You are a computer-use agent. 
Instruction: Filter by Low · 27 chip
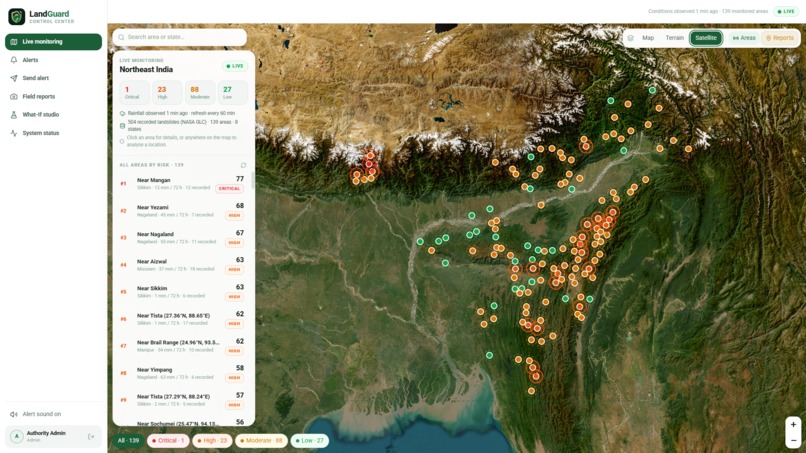(309, 441)
